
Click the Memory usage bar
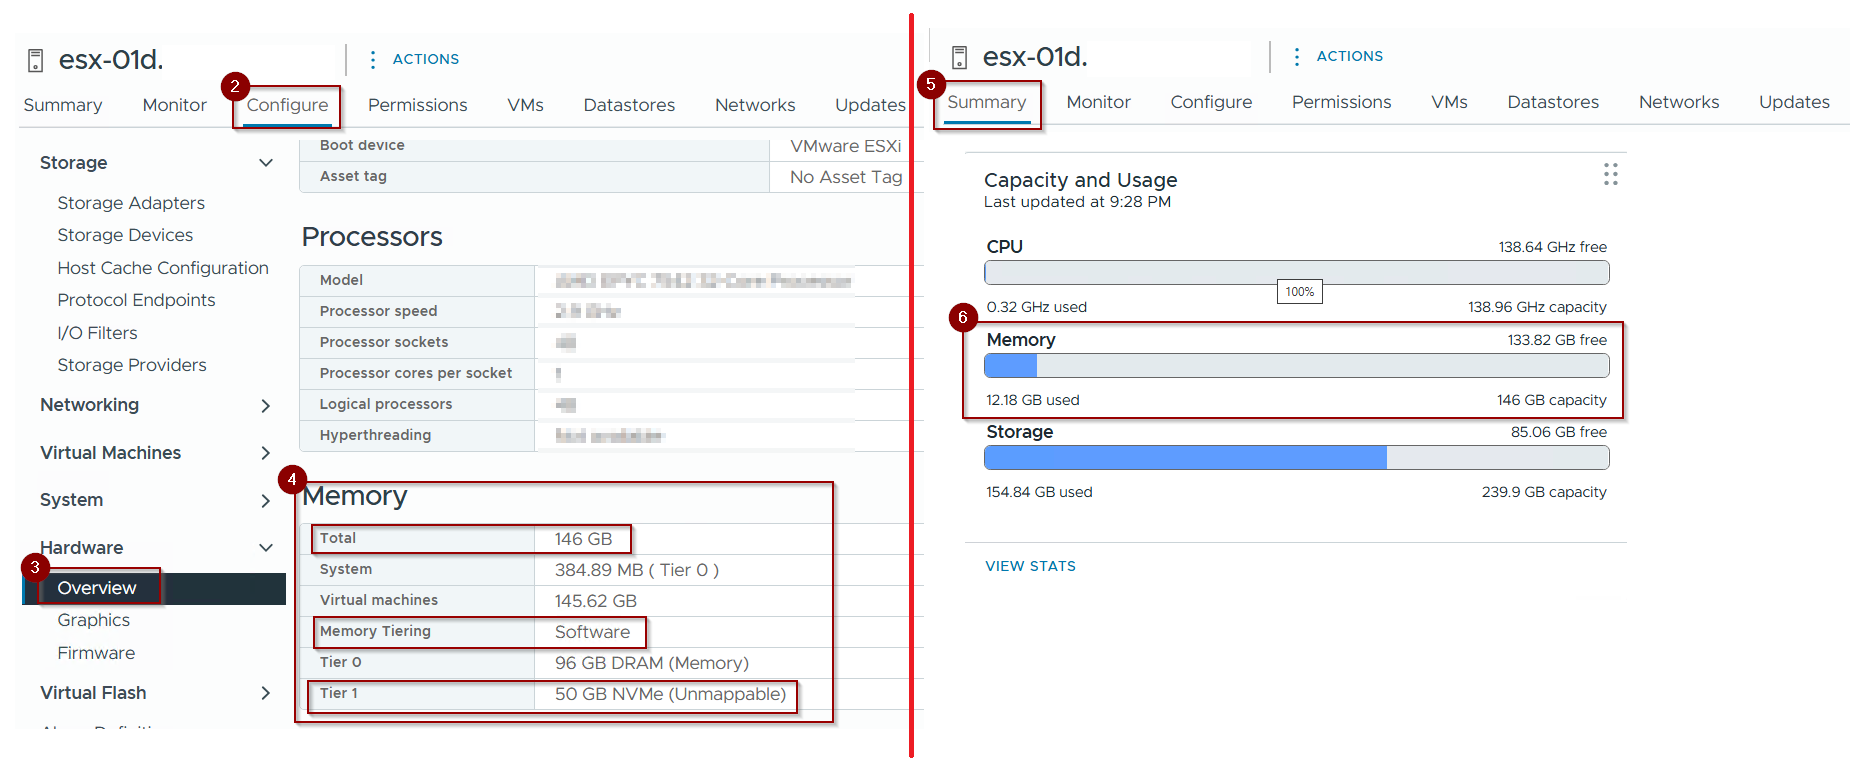coord(1296,366)
